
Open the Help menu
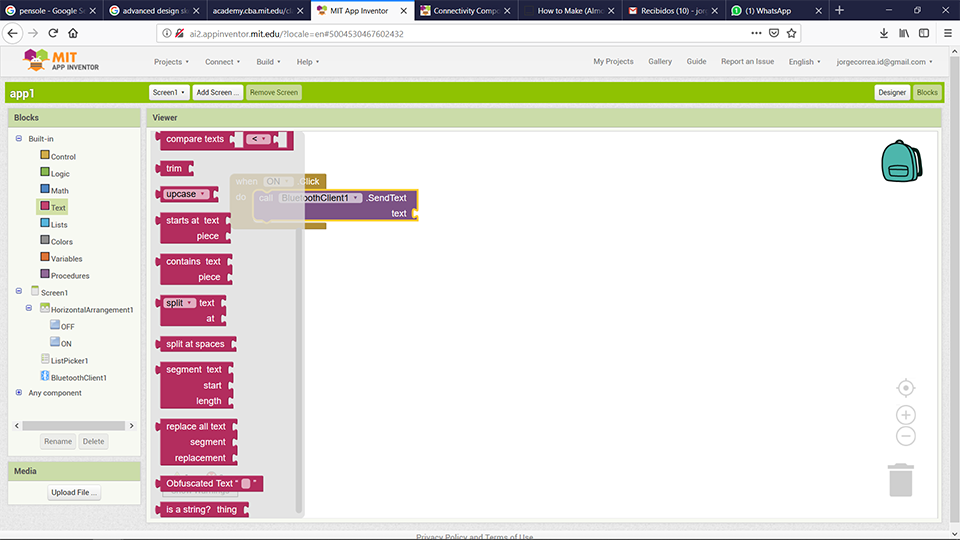pos(308,62)
